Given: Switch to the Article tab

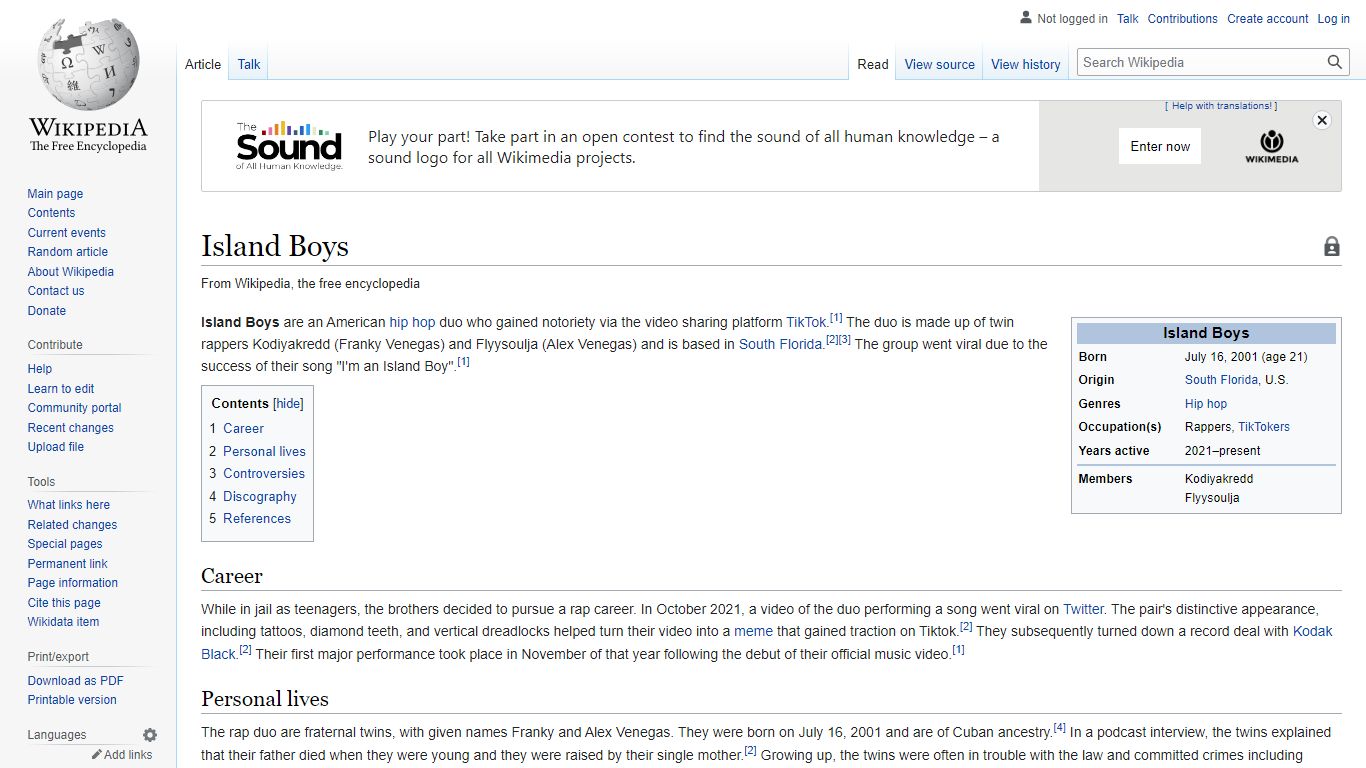Looking at the screenshot, I should click(203, 64).
